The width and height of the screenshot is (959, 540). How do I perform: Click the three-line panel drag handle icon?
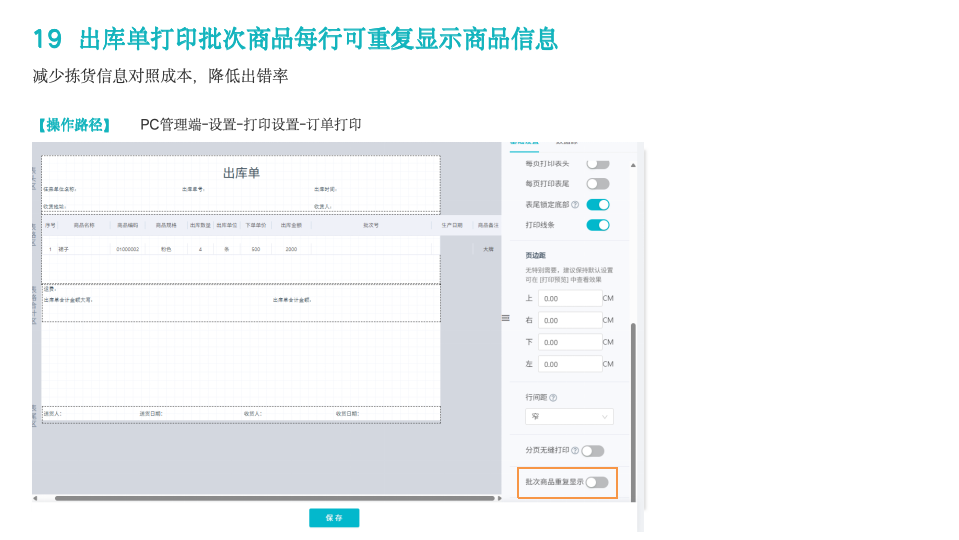(506, 318)
